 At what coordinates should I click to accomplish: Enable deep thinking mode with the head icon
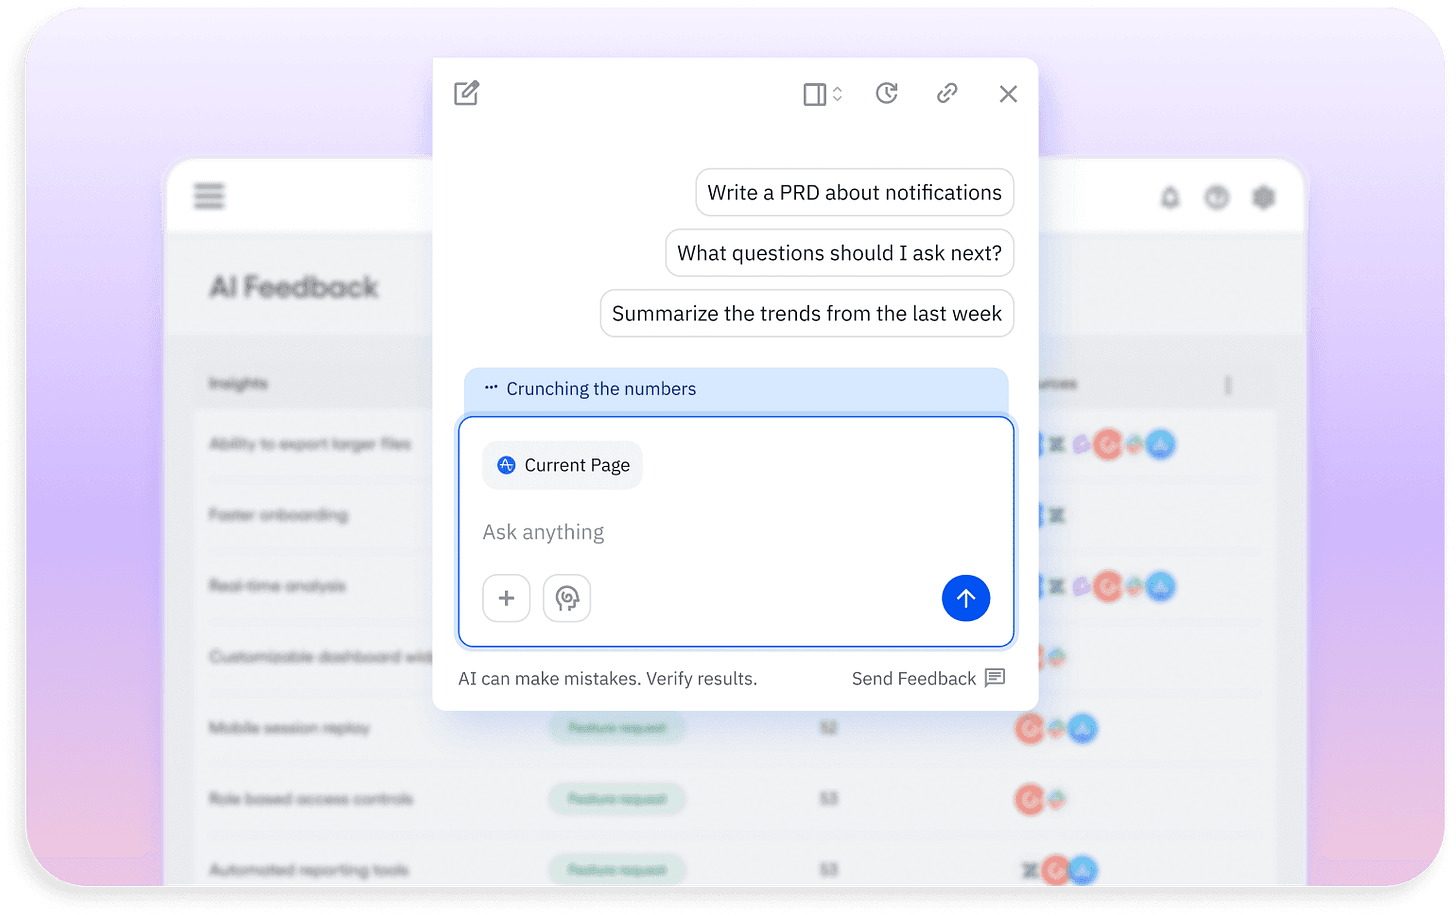(566, 597)
